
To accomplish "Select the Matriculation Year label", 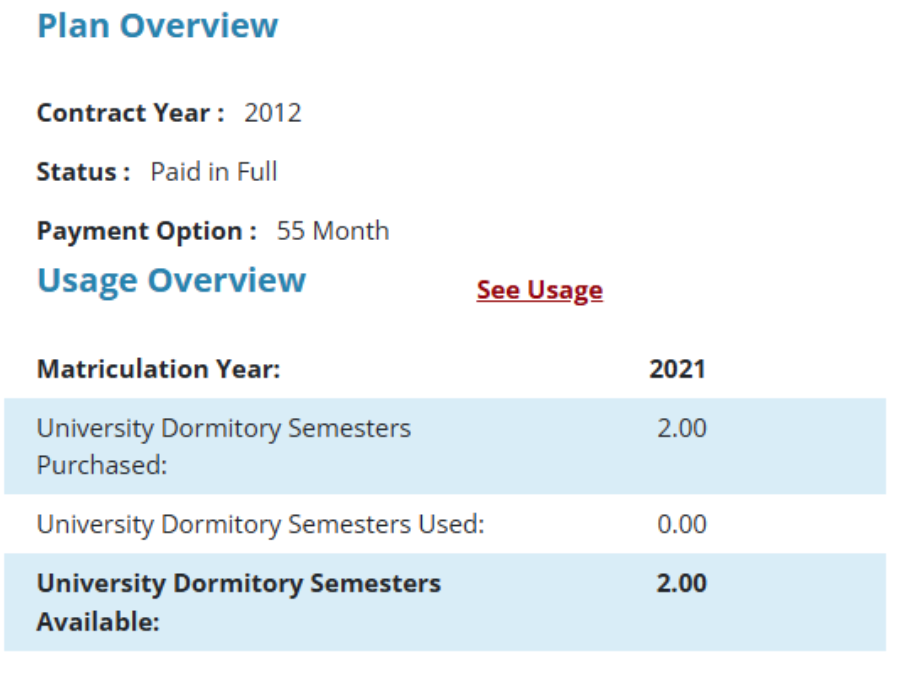I will (x=158, y=369).
